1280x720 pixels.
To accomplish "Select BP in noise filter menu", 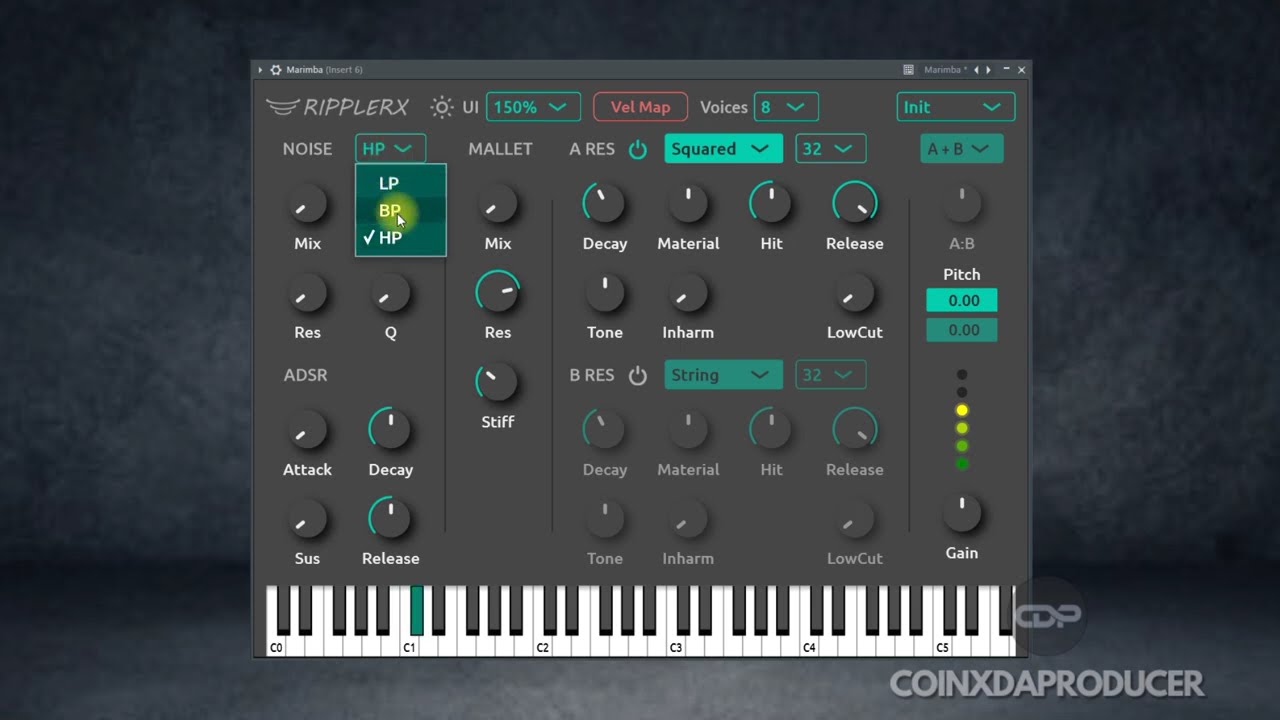I will tap(401, 211).
